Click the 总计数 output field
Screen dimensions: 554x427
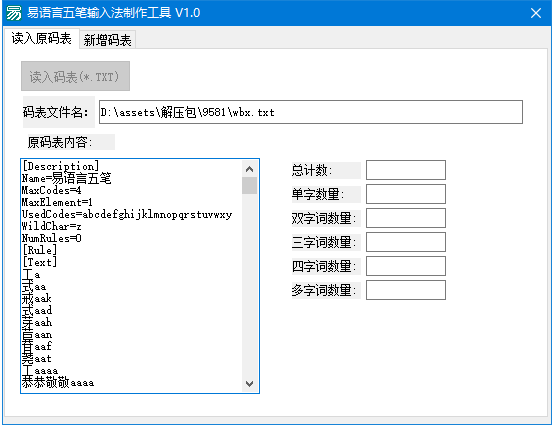(x=406, y=170)
